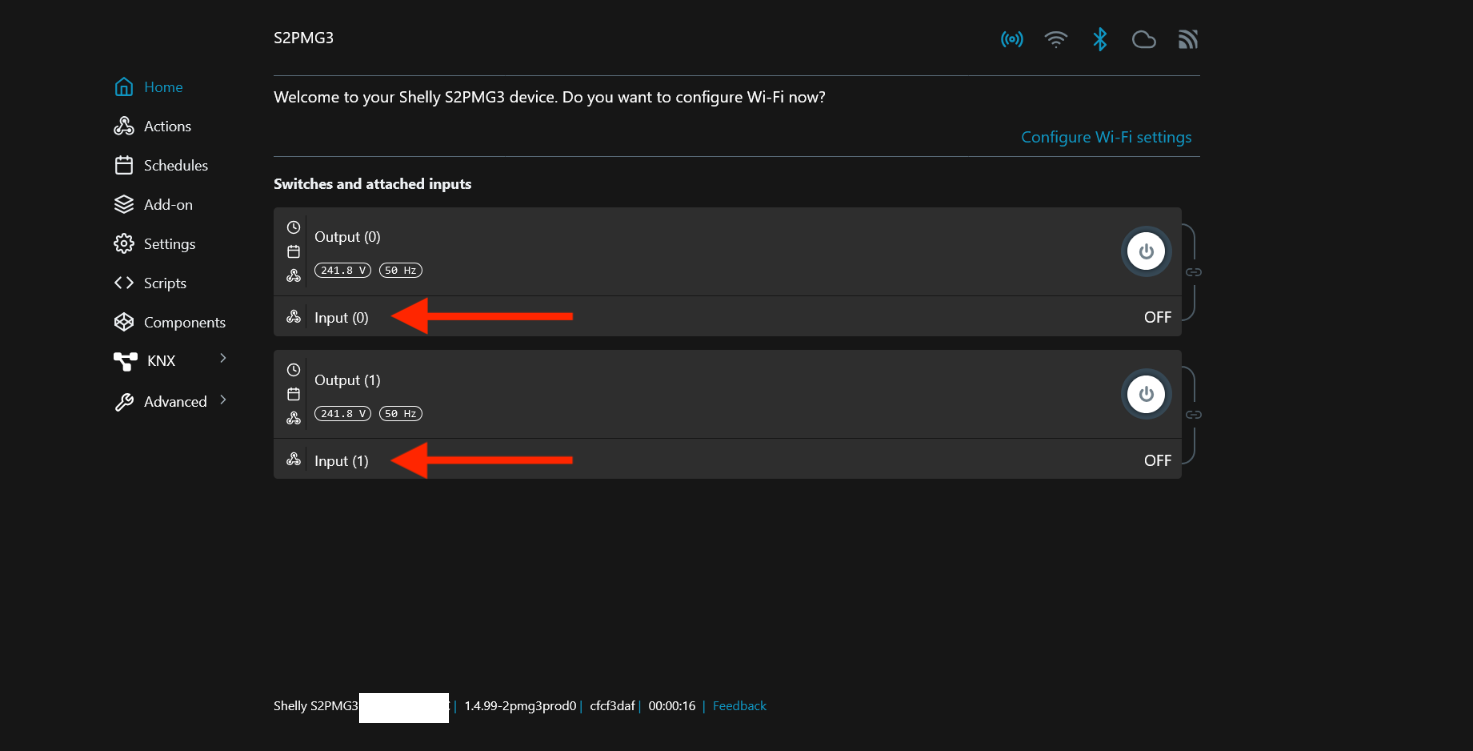Viewport: 1473px width, 751px height.
Task: Open the Feedback link in footer
Action: click(x=739, y=706)
